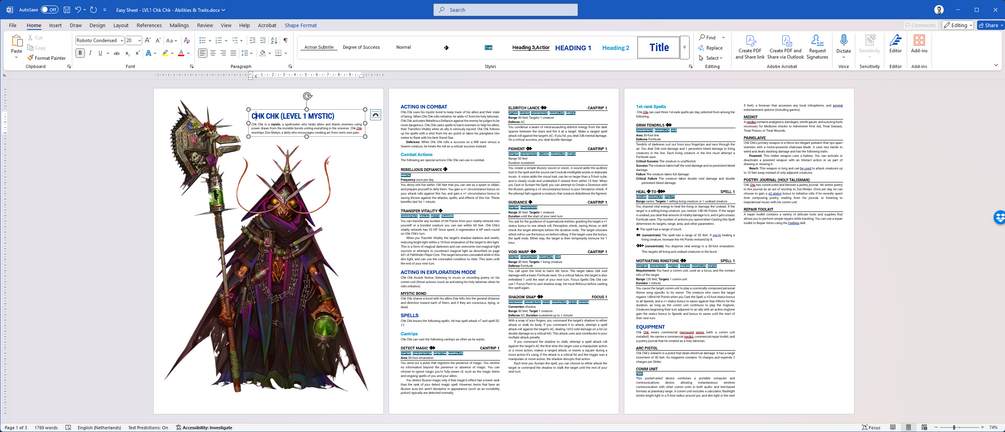Switch to the Design tab
1005x432 pixels.
[97, 25]
